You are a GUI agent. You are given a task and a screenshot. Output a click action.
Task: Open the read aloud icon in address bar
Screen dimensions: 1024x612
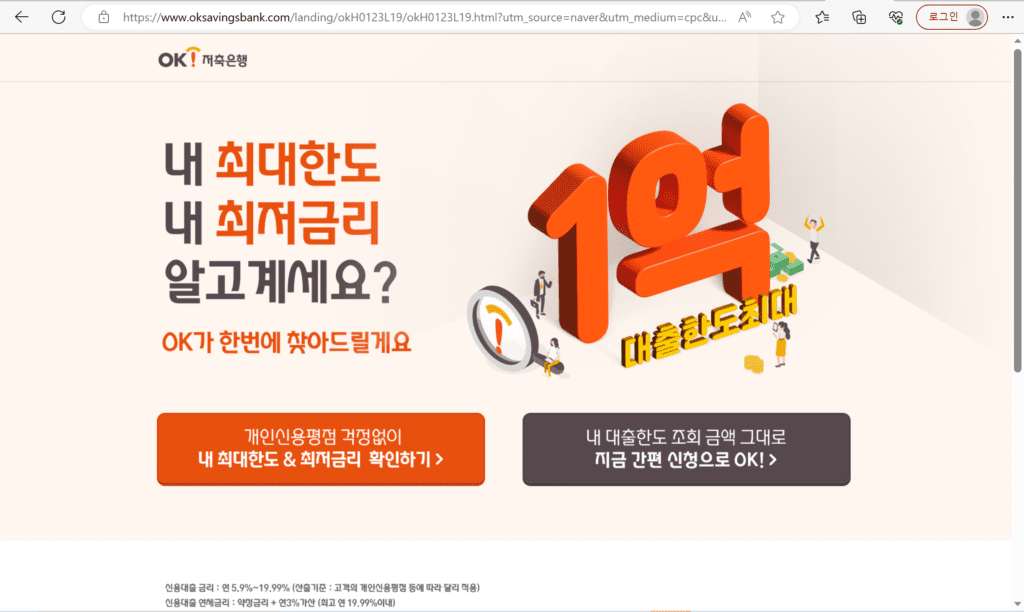tap(744, 18)
